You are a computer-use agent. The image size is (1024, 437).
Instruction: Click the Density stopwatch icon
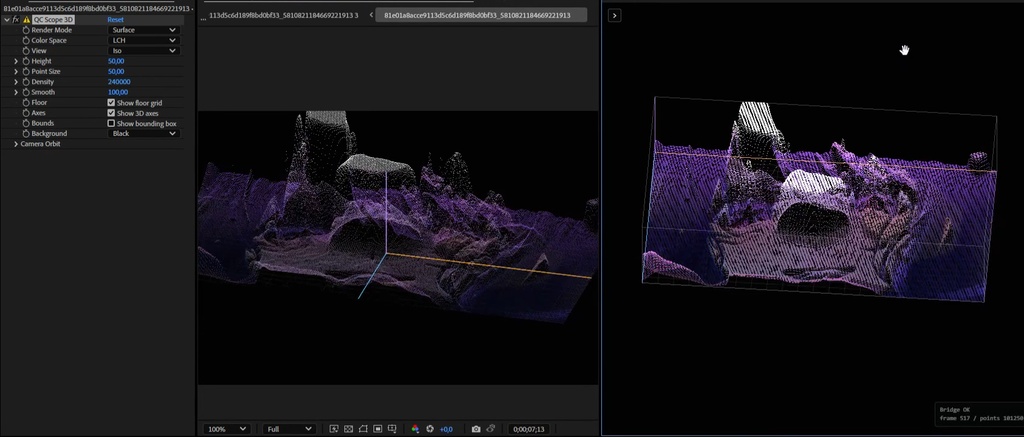[x=26, y=82]
